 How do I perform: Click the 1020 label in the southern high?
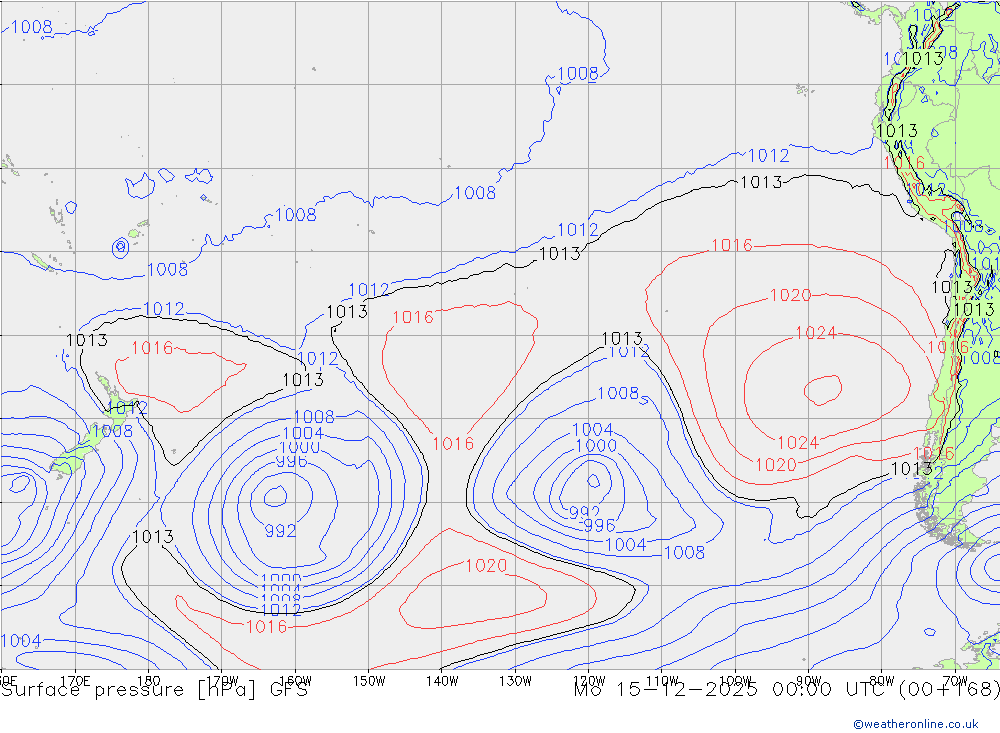point(486,566)
